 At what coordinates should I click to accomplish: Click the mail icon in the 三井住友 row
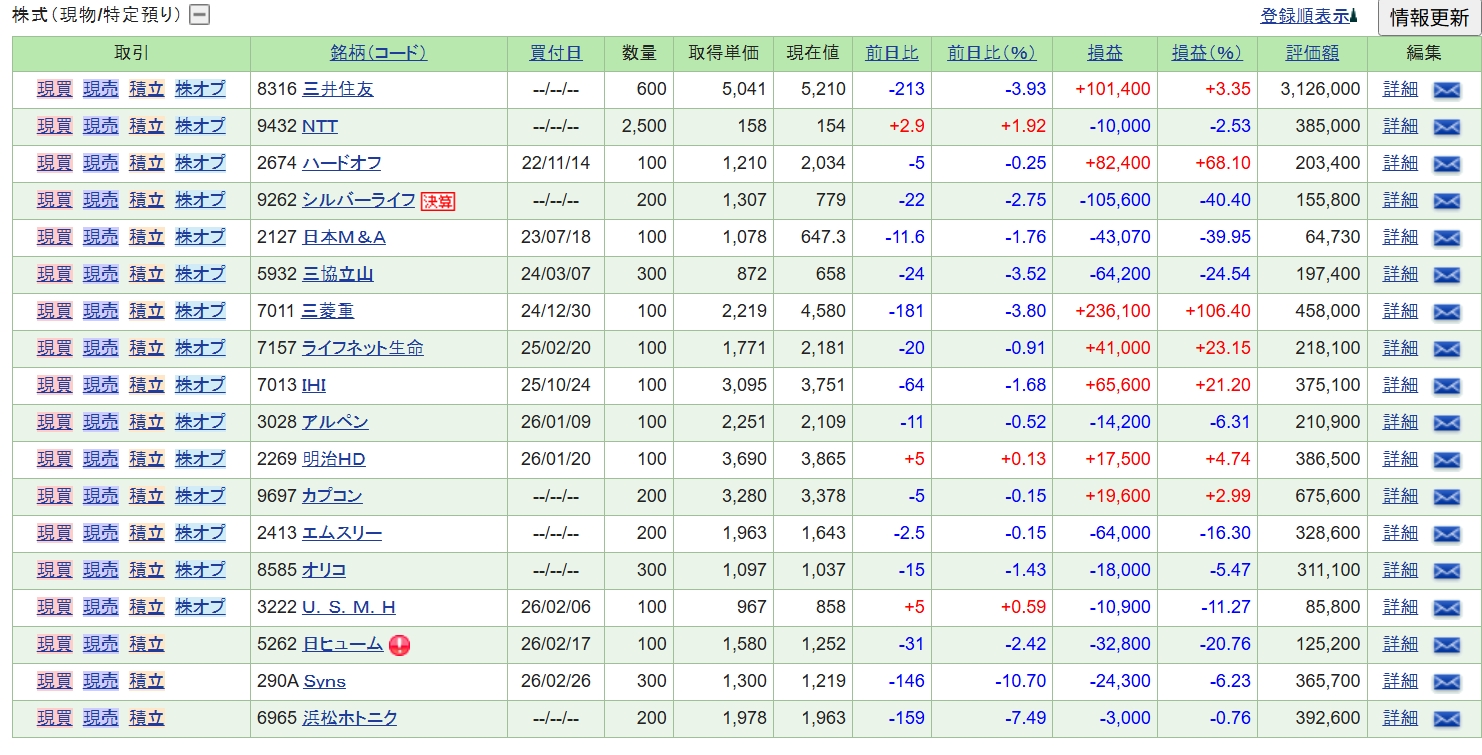[1446, 90]
